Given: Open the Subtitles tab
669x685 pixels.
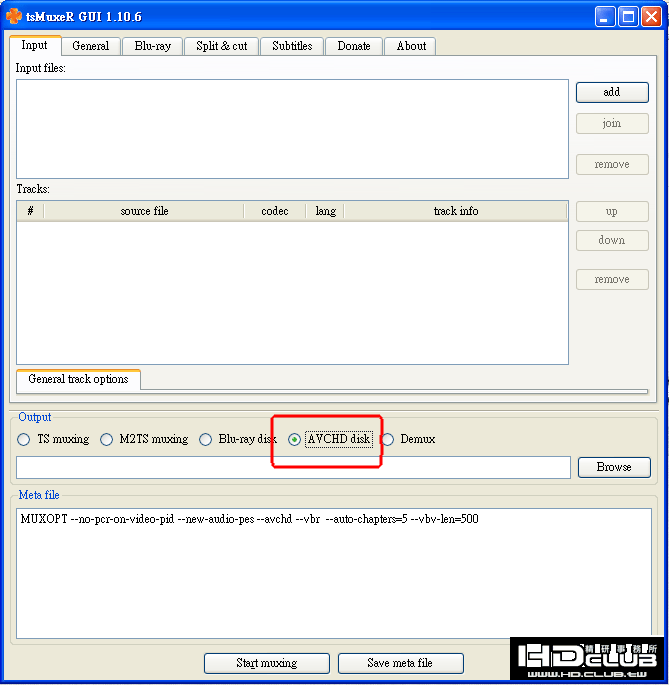Looking at the screenshot, I should pyautogui.click(x=292, y=46).
